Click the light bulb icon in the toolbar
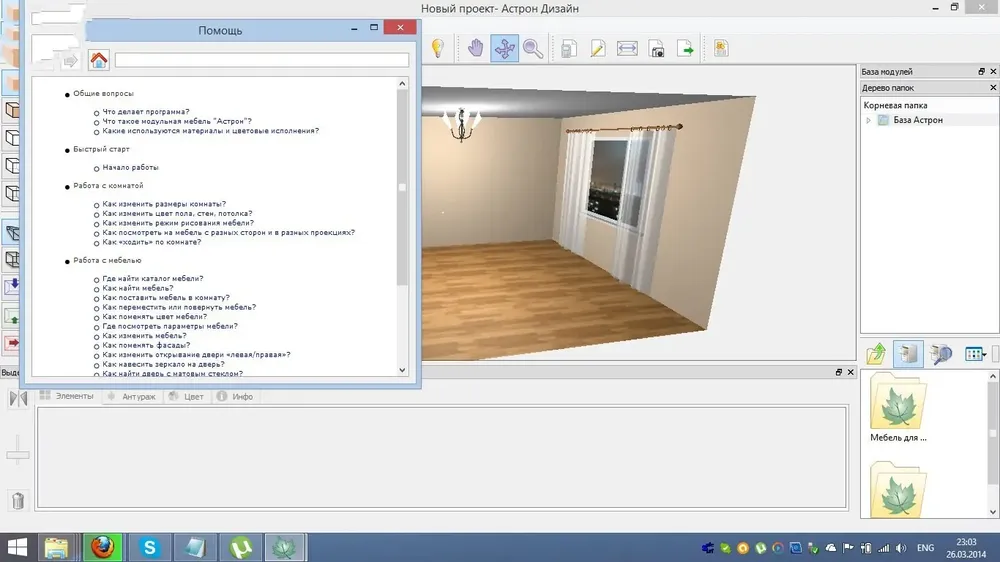The height and width of the screenshot is (562, 1000). coord(438,48)
